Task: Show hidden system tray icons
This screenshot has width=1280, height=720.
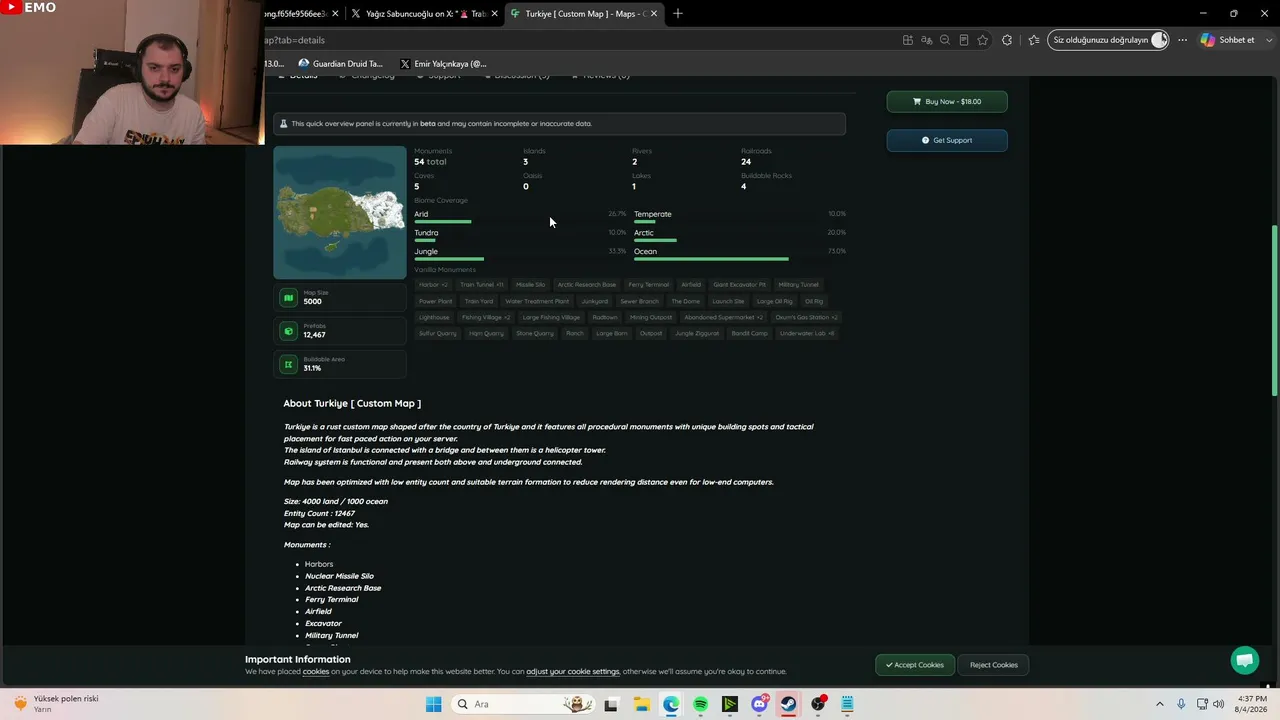Action: (1160, 704)
